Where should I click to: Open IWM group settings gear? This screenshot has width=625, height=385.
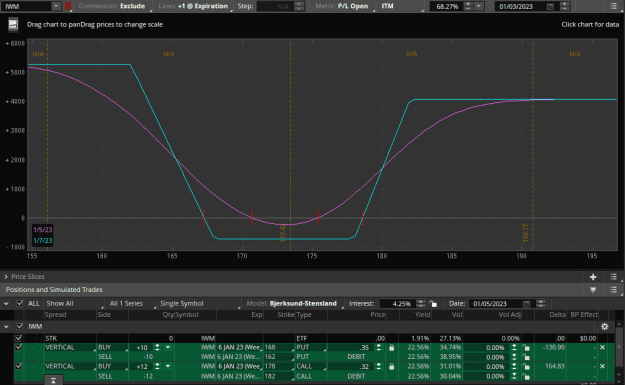tap(605, 326)
